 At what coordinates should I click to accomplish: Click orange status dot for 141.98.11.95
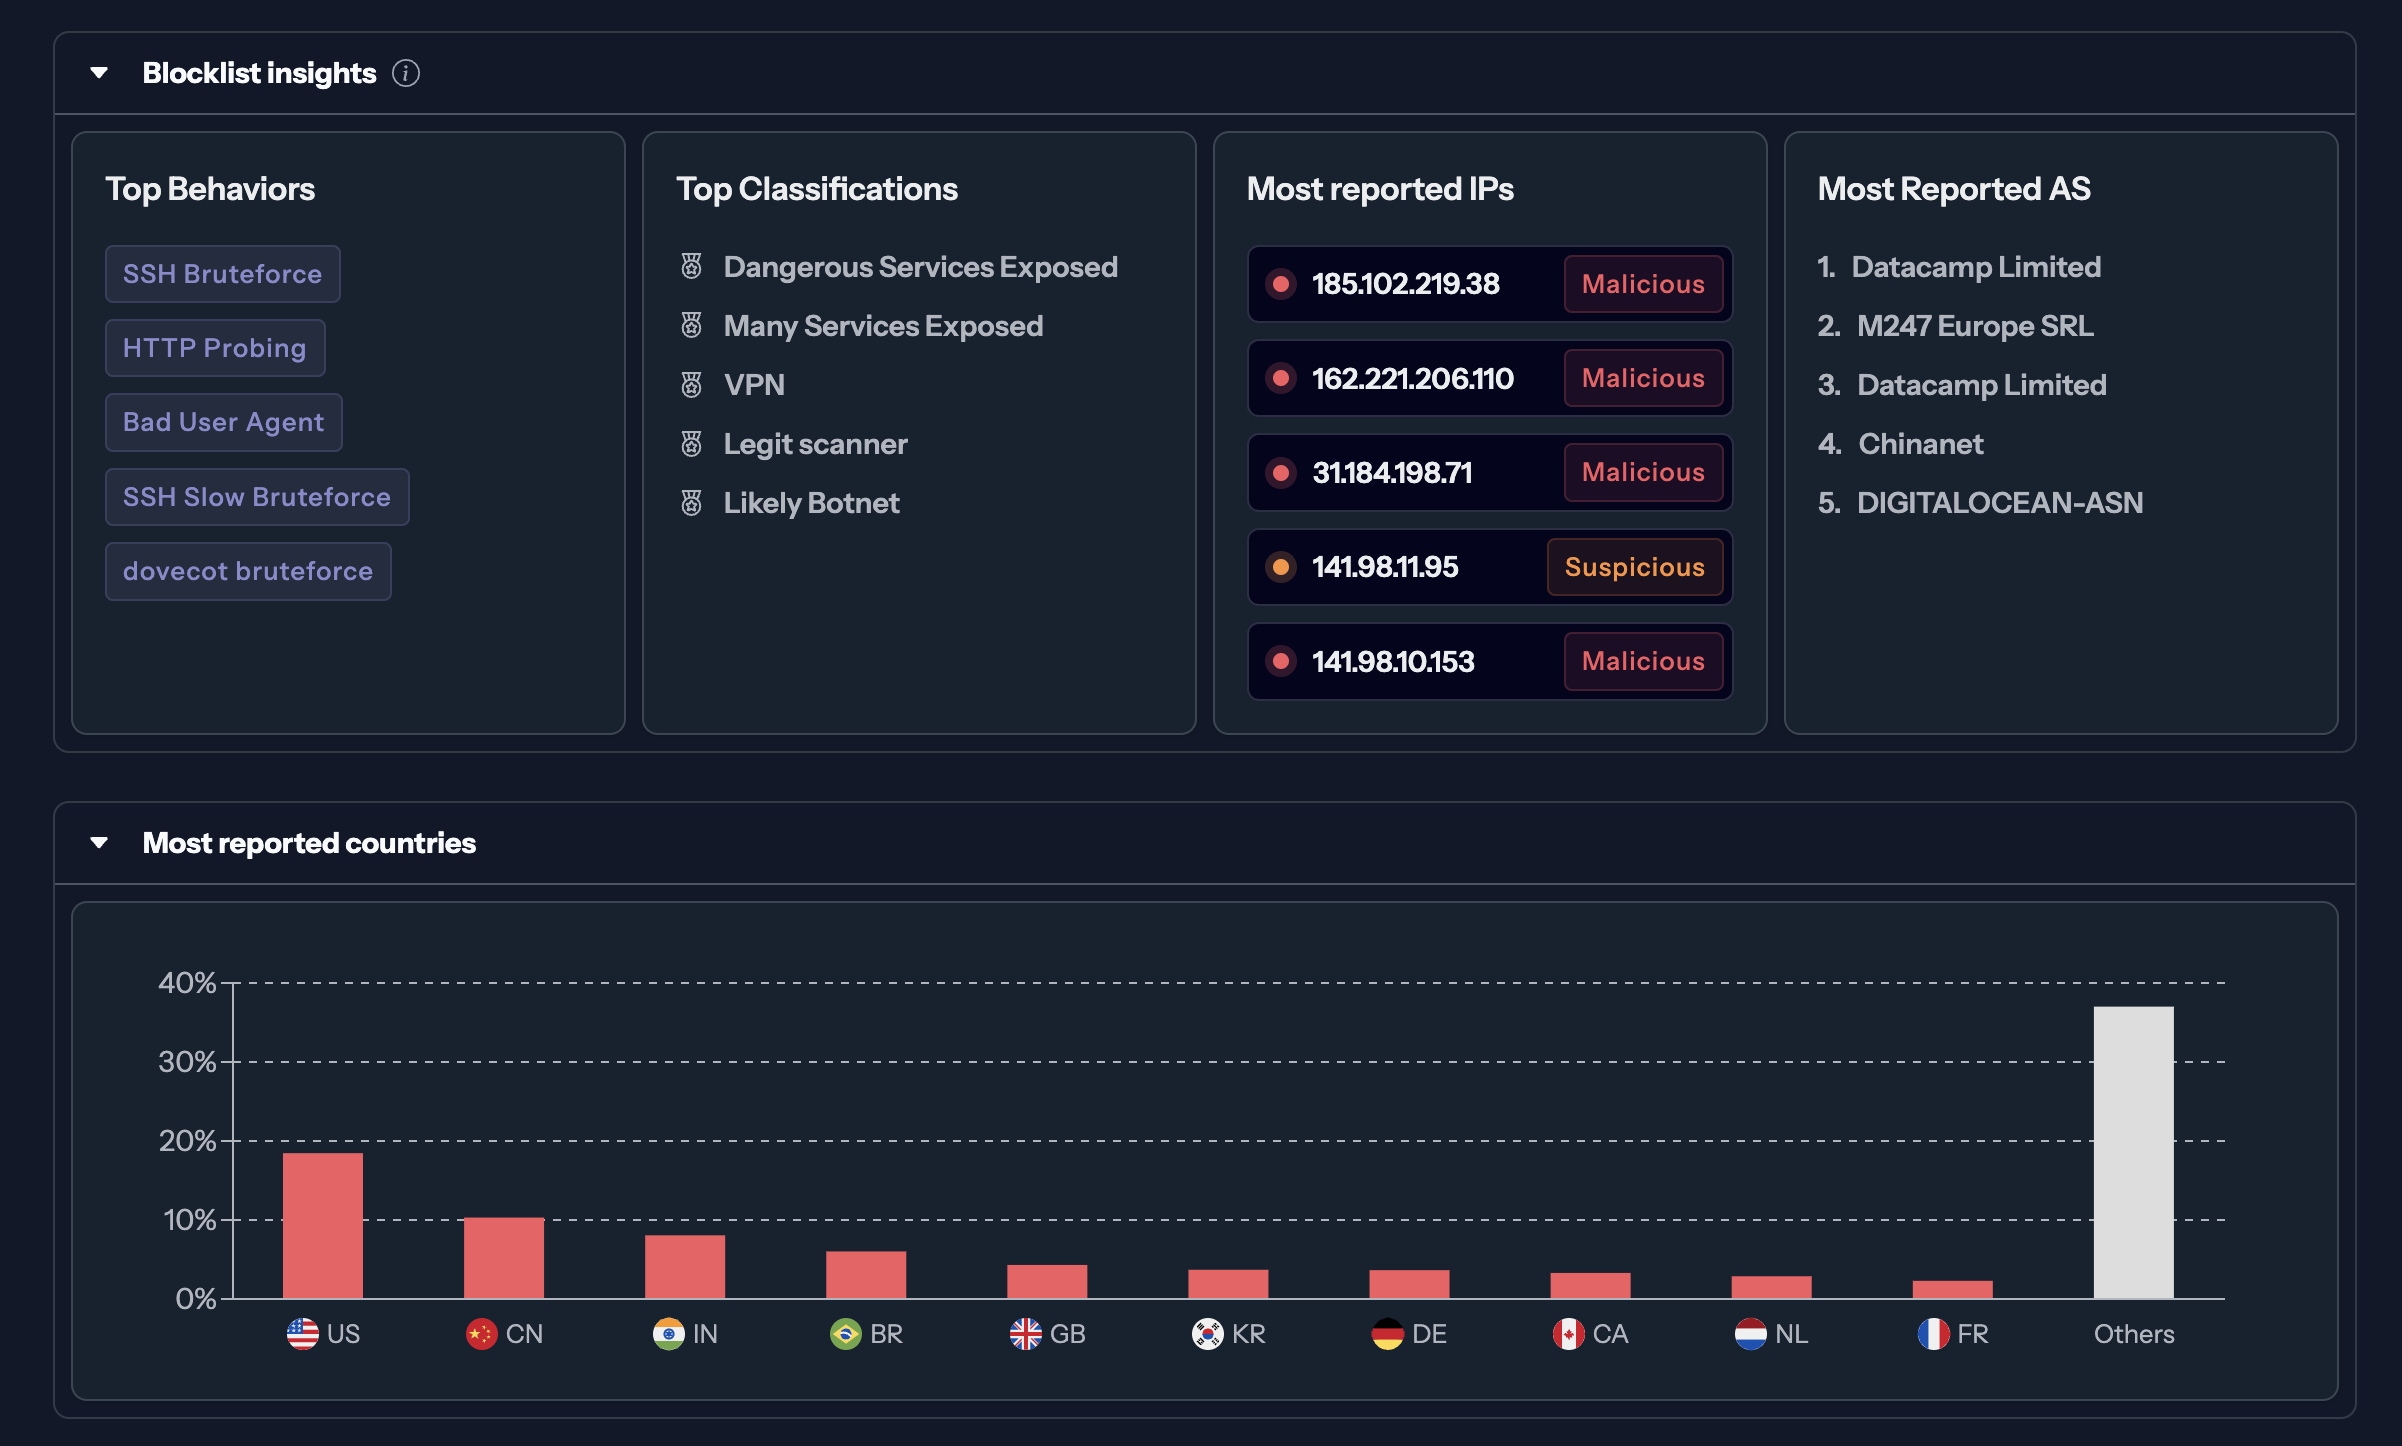[1280, 567]
